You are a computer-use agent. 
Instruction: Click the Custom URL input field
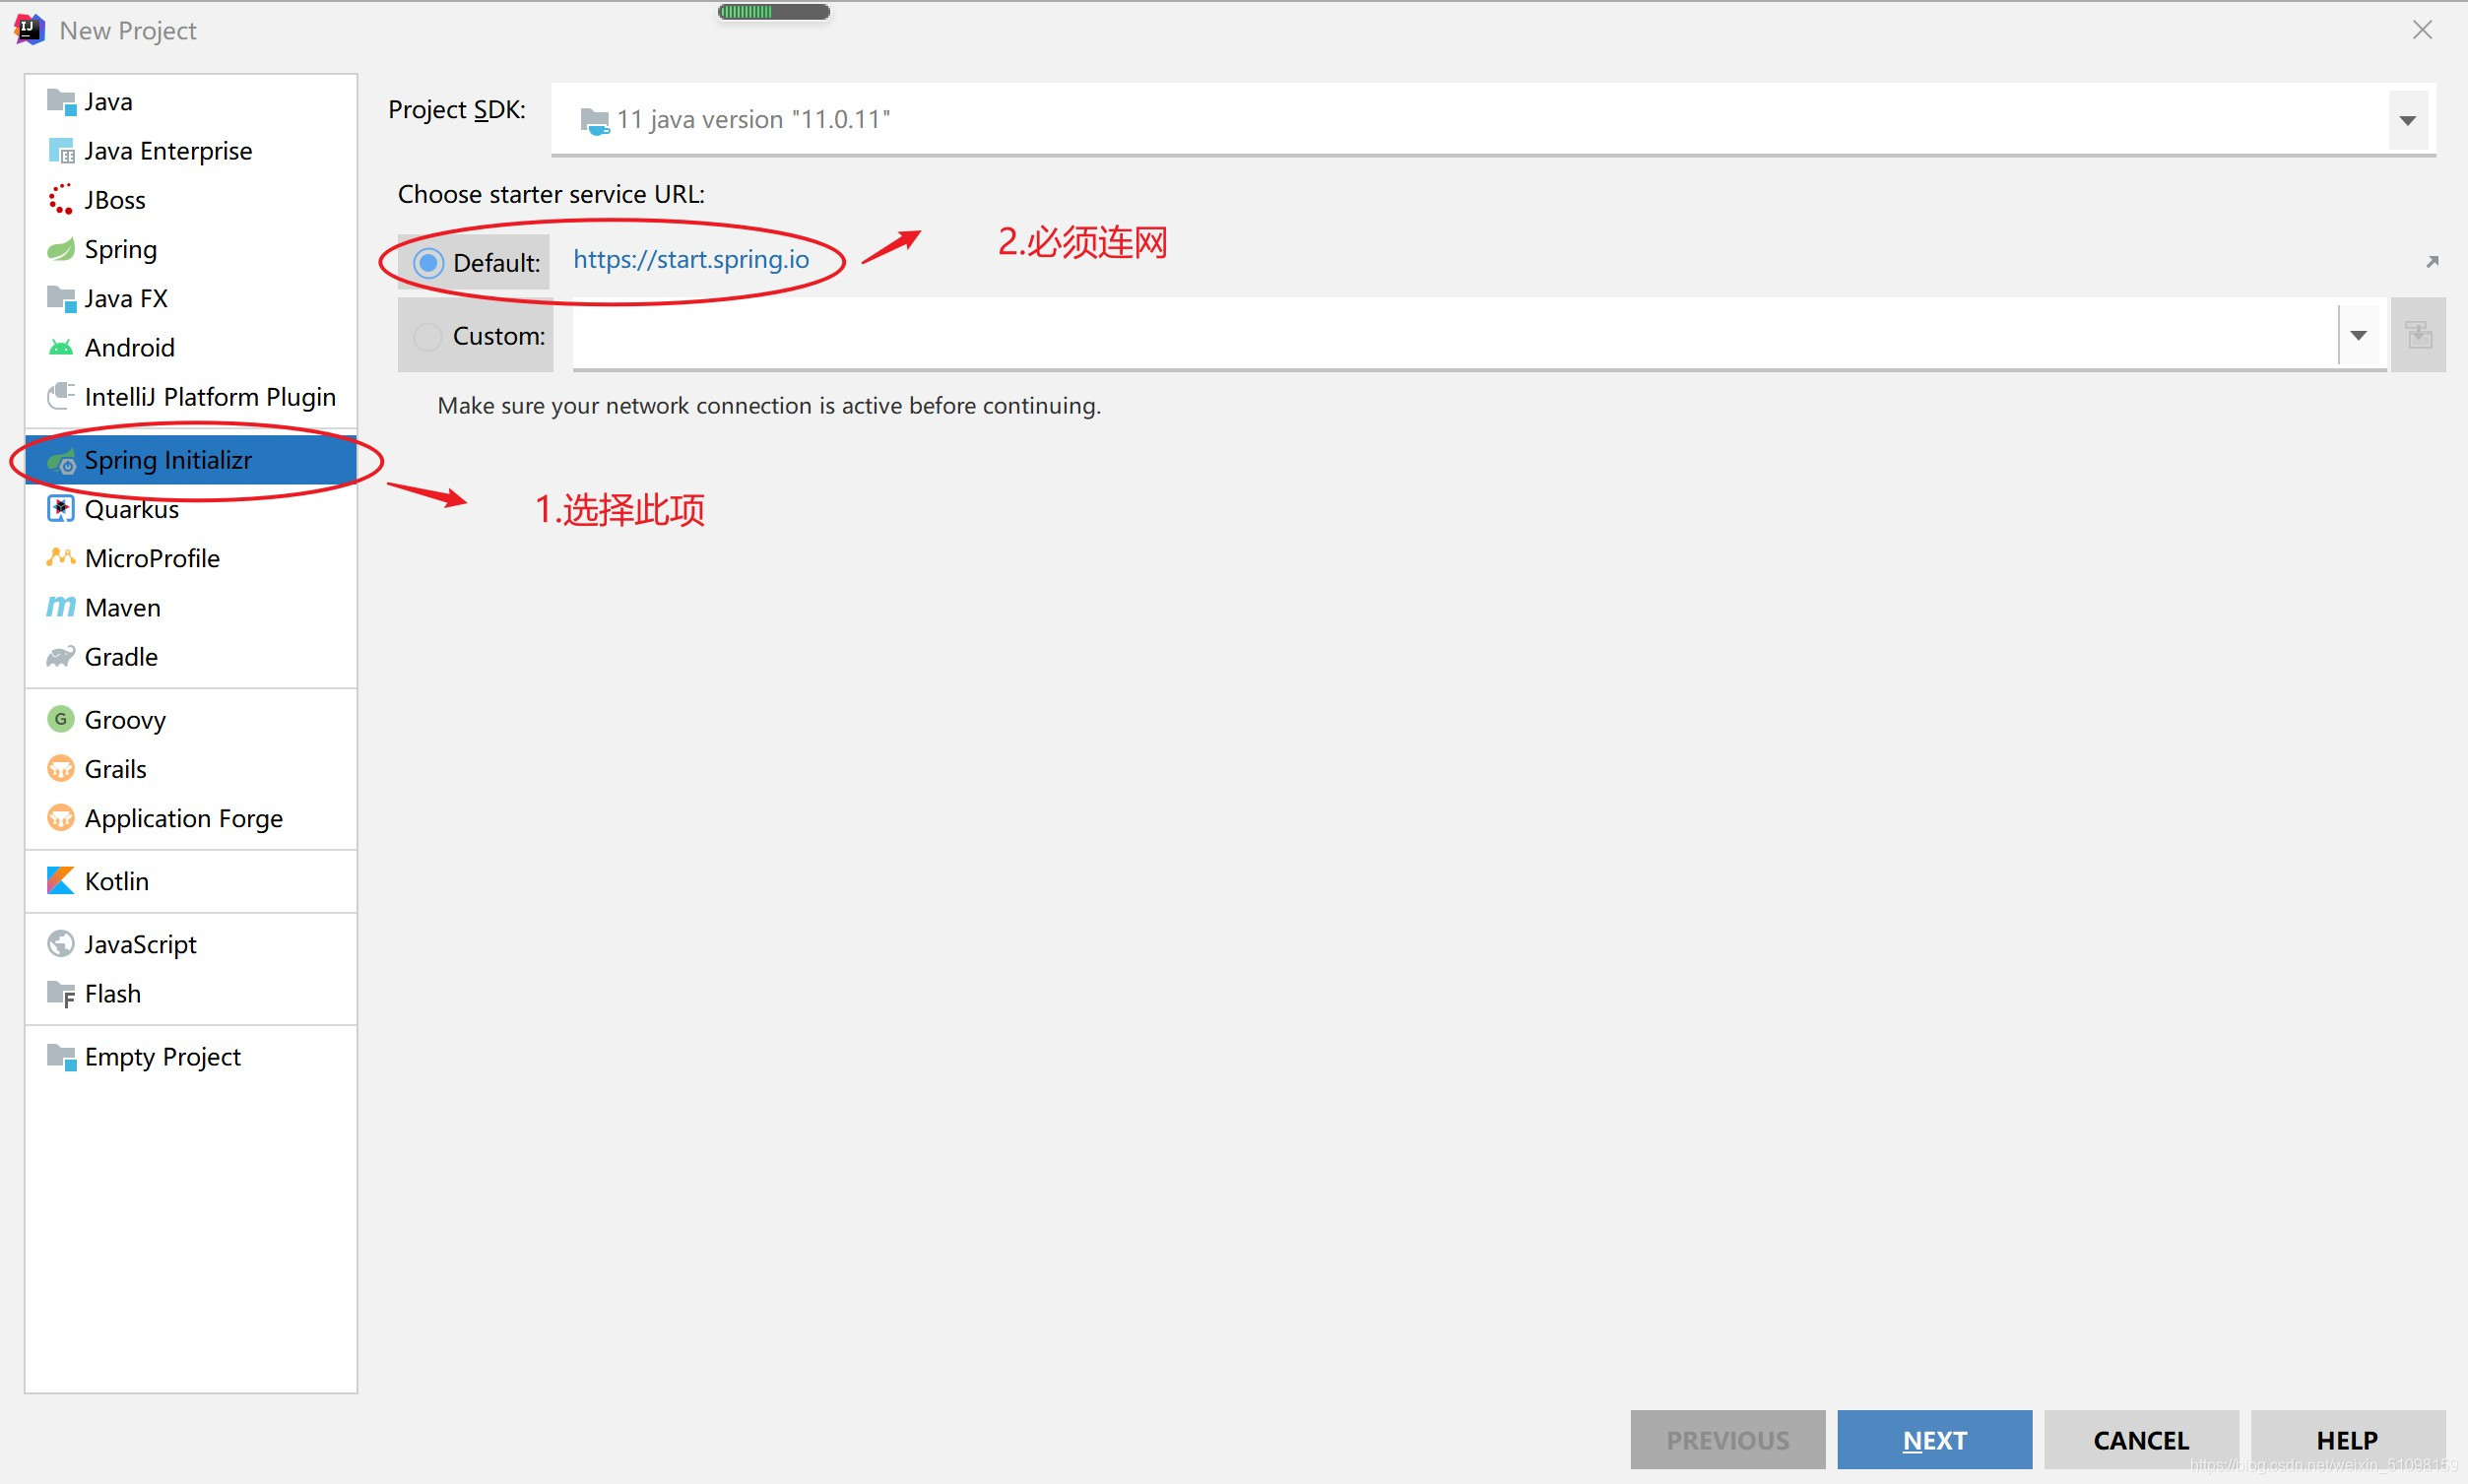(x=1455, y=335)
